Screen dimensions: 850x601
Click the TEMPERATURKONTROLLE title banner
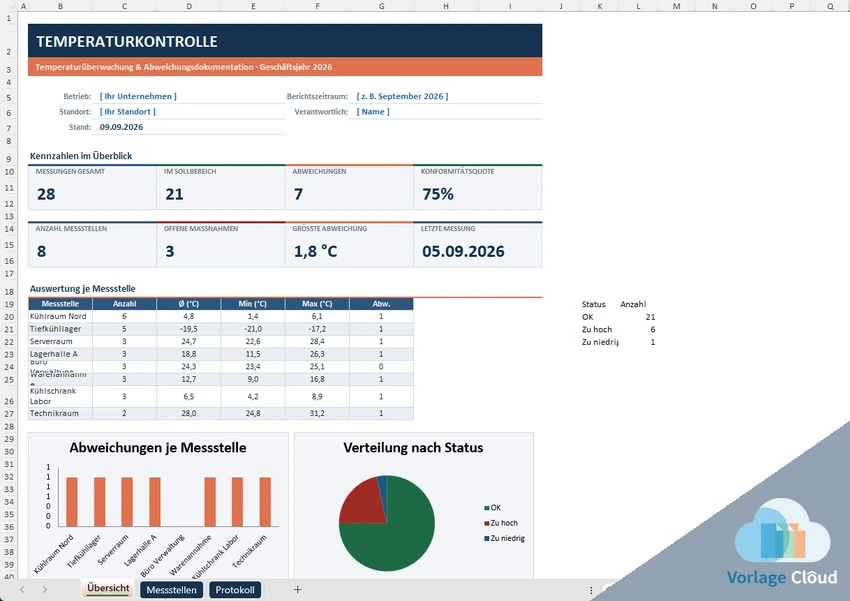(x=285, y=41)
